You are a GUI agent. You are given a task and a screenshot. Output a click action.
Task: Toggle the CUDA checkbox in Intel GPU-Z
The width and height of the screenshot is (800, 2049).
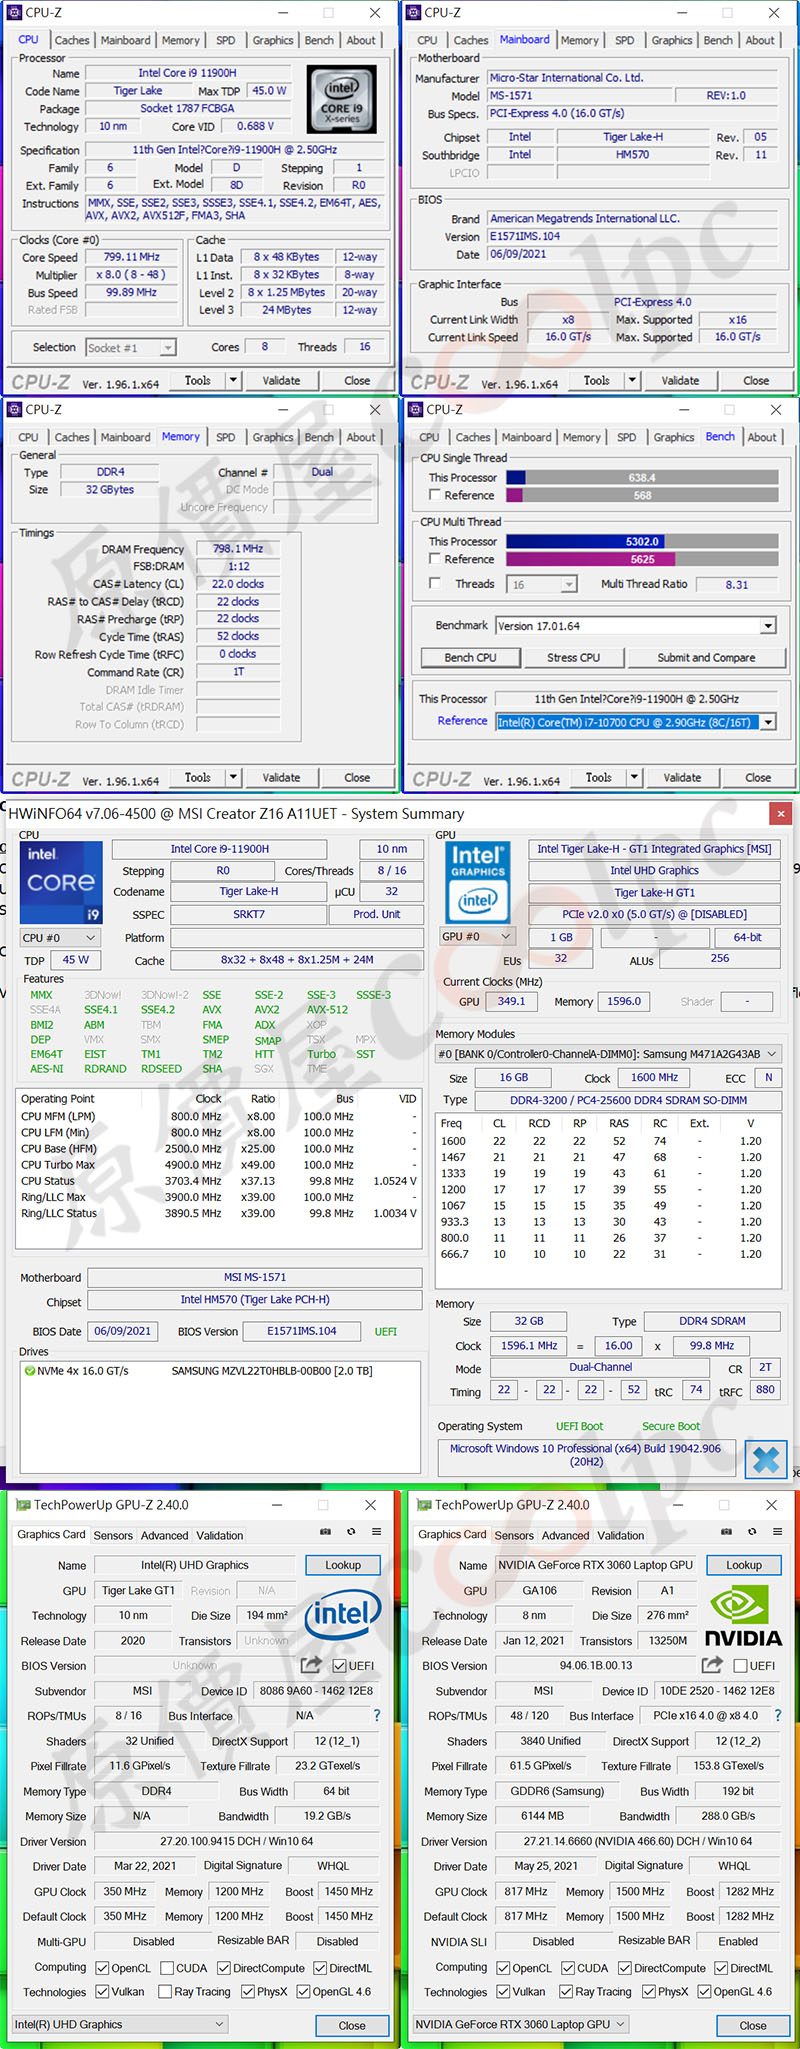pyautogui.click(x=166, y=1968)
